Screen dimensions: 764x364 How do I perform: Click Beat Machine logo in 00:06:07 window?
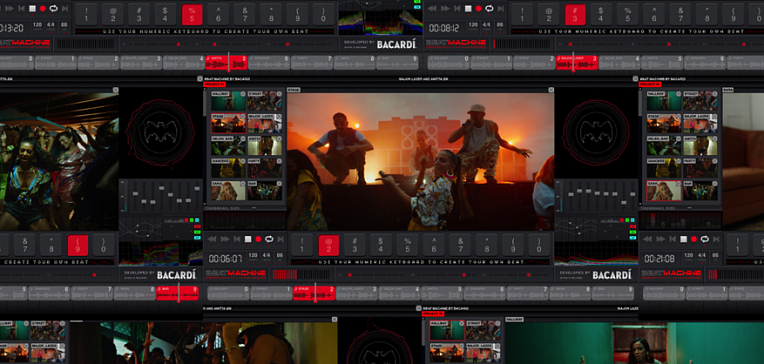pos(235,274)
